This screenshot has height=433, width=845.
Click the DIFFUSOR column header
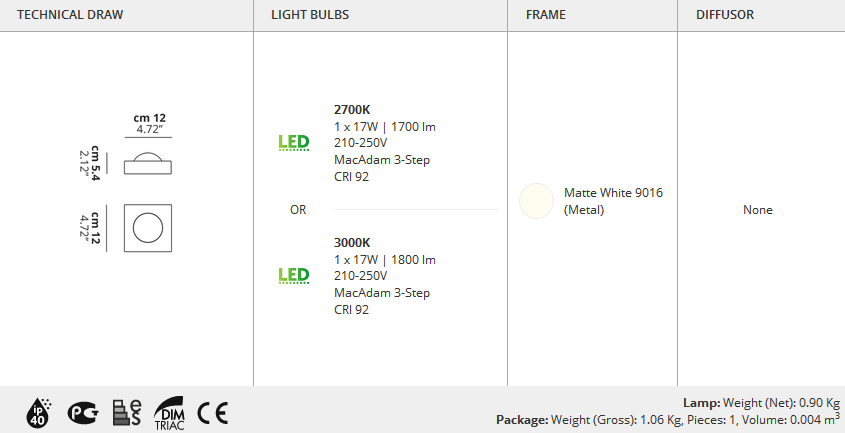725,15
